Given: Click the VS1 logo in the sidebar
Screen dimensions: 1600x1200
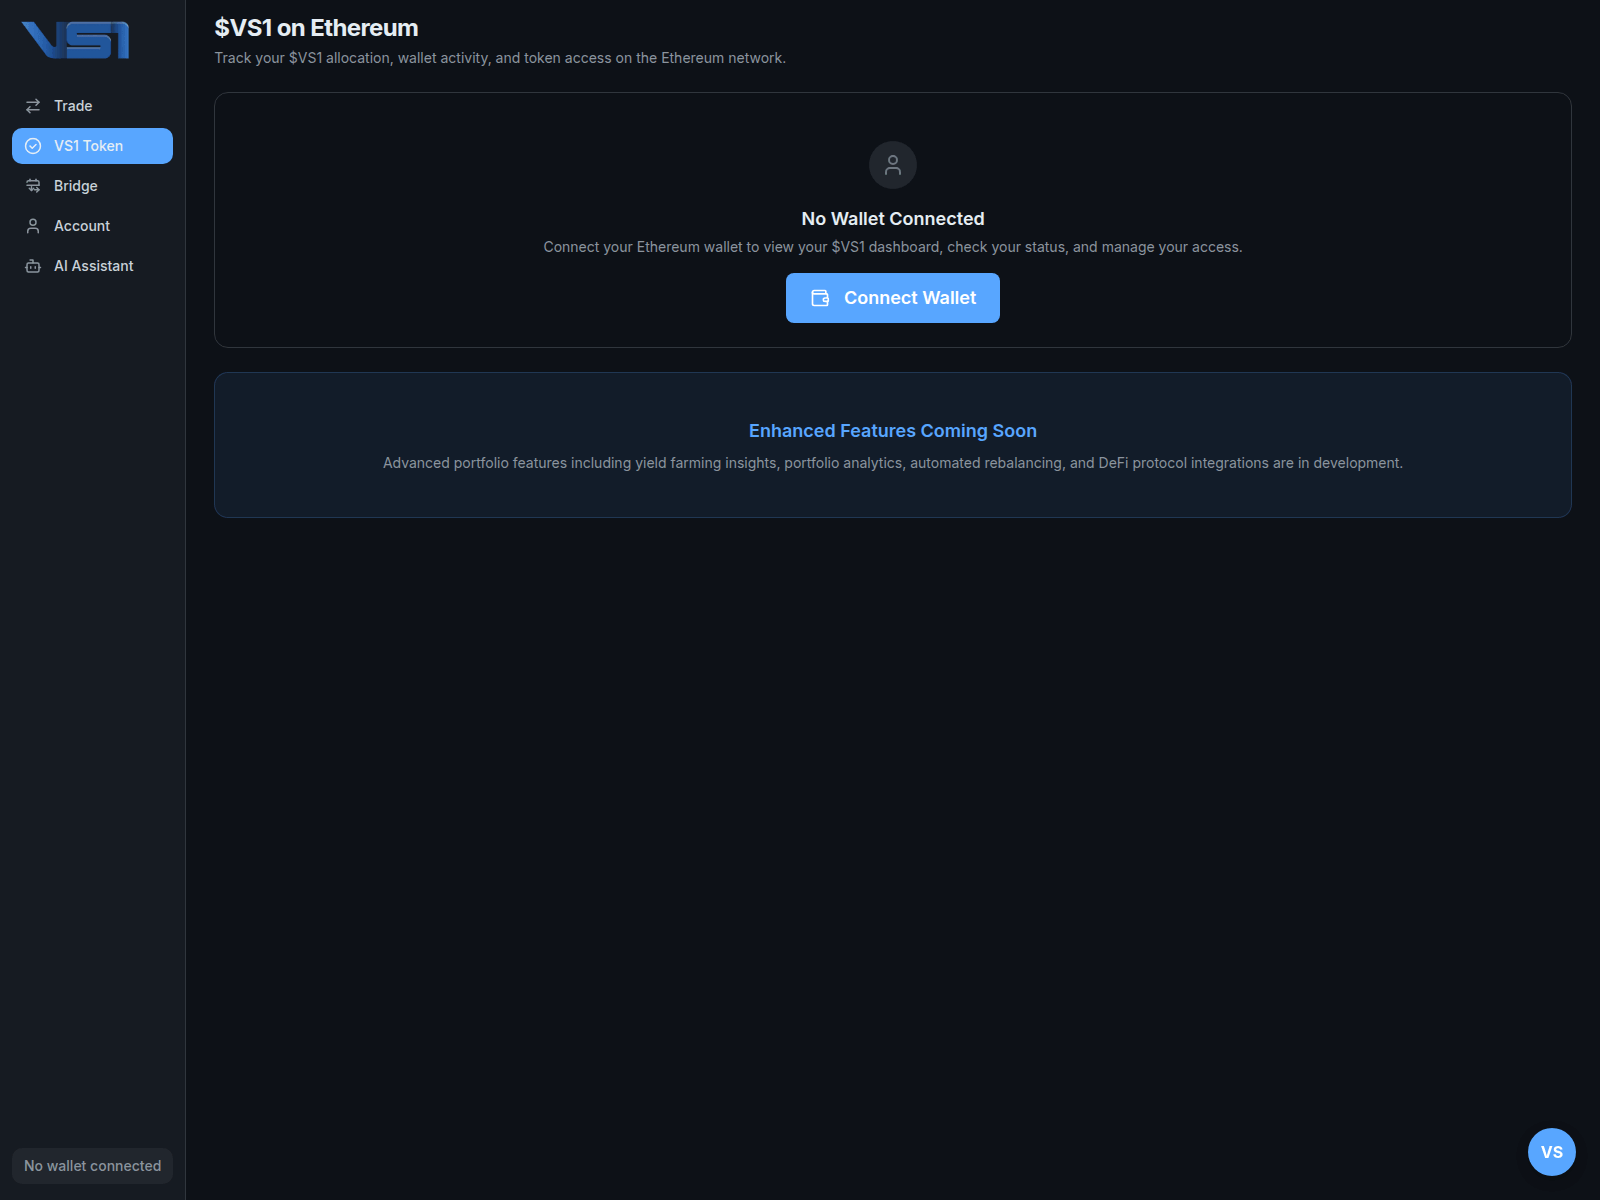Looking at the screenshot, I should 75,40.
